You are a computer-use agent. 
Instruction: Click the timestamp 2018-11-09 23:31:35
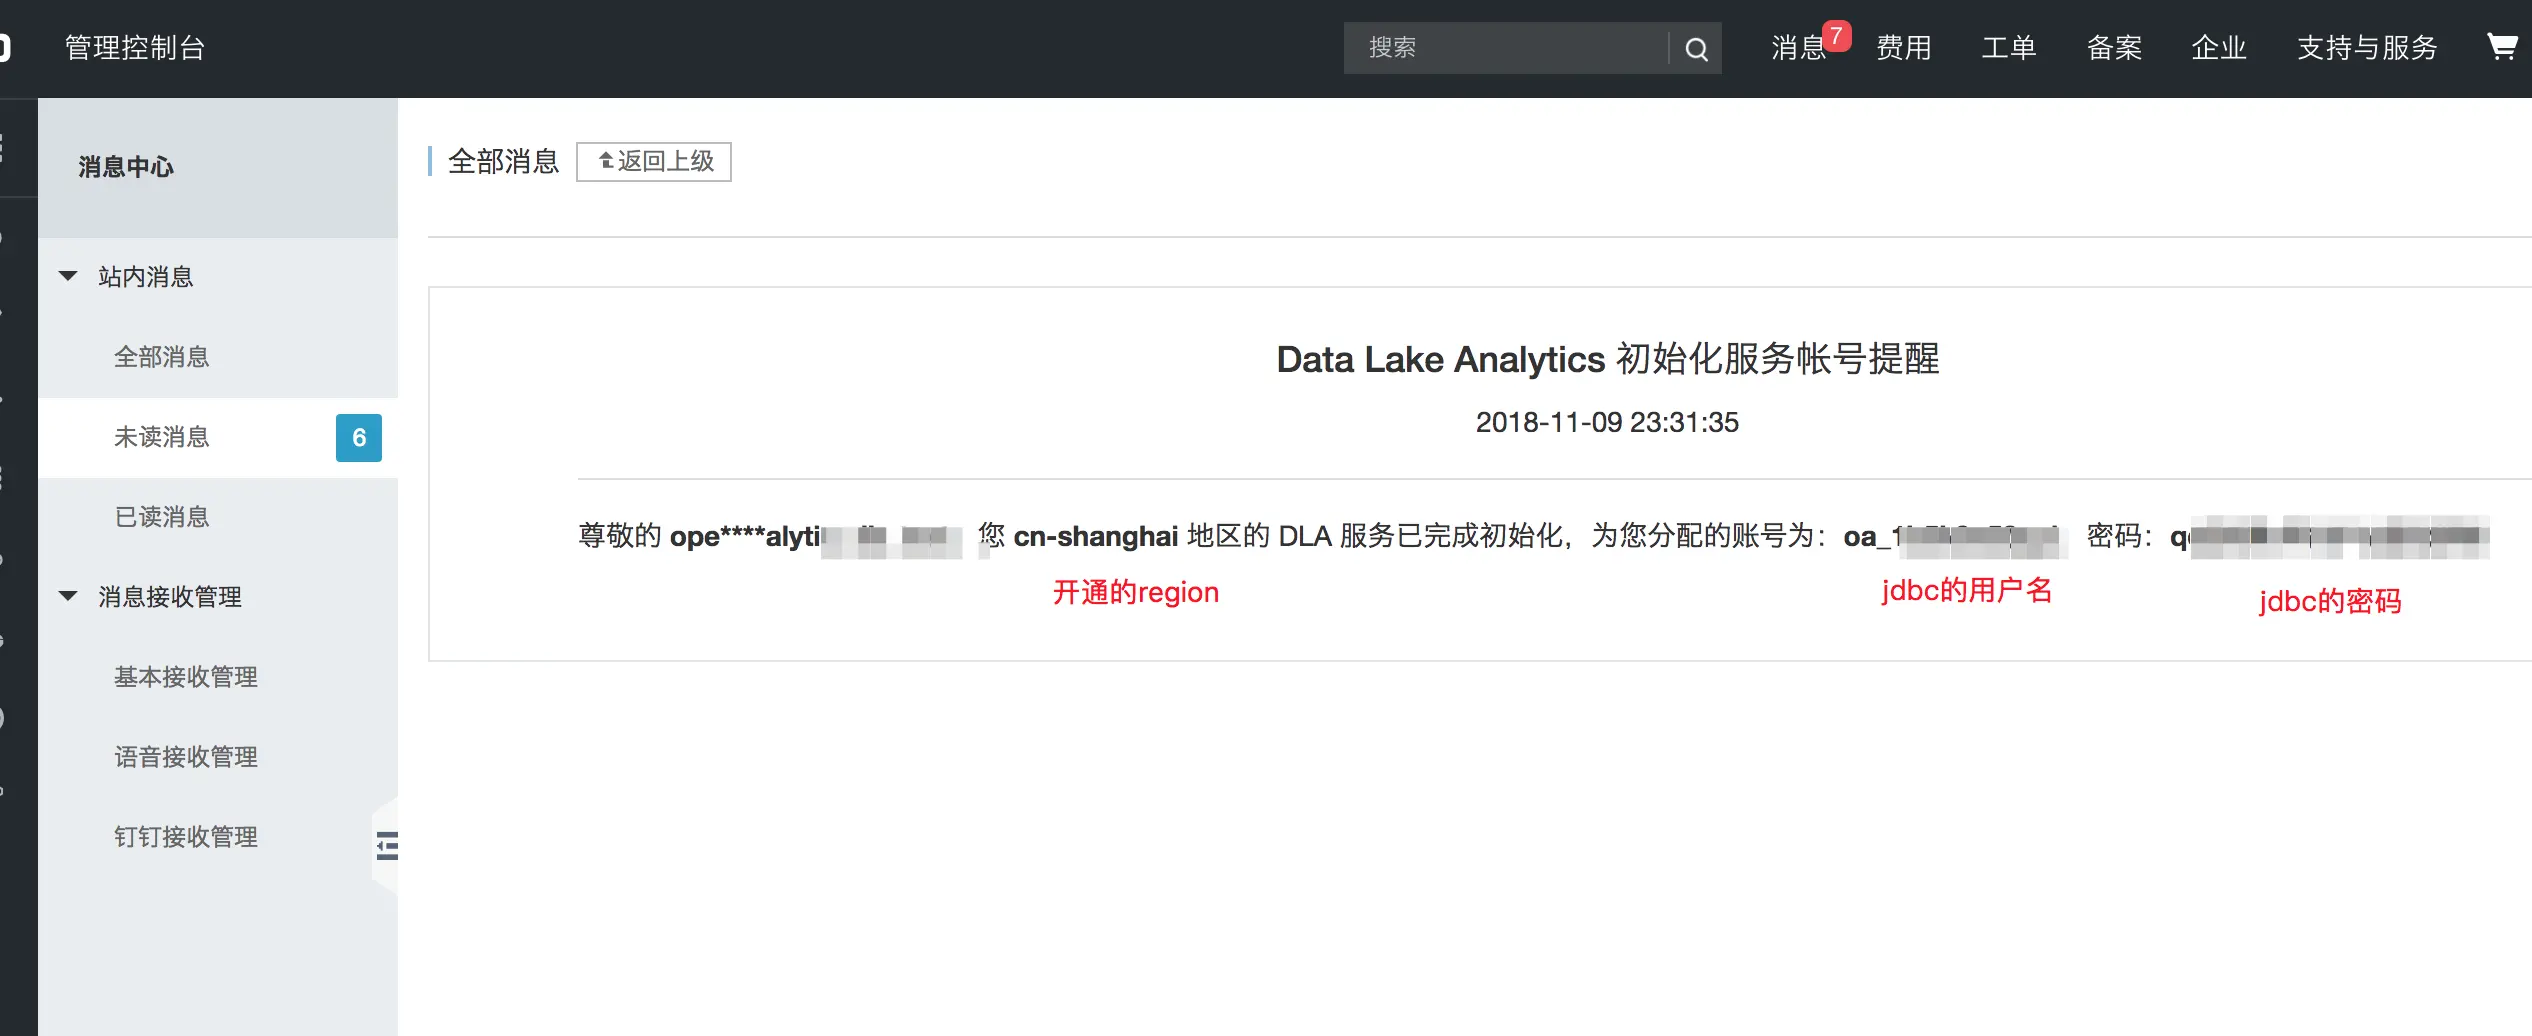tap(1607, 422)
